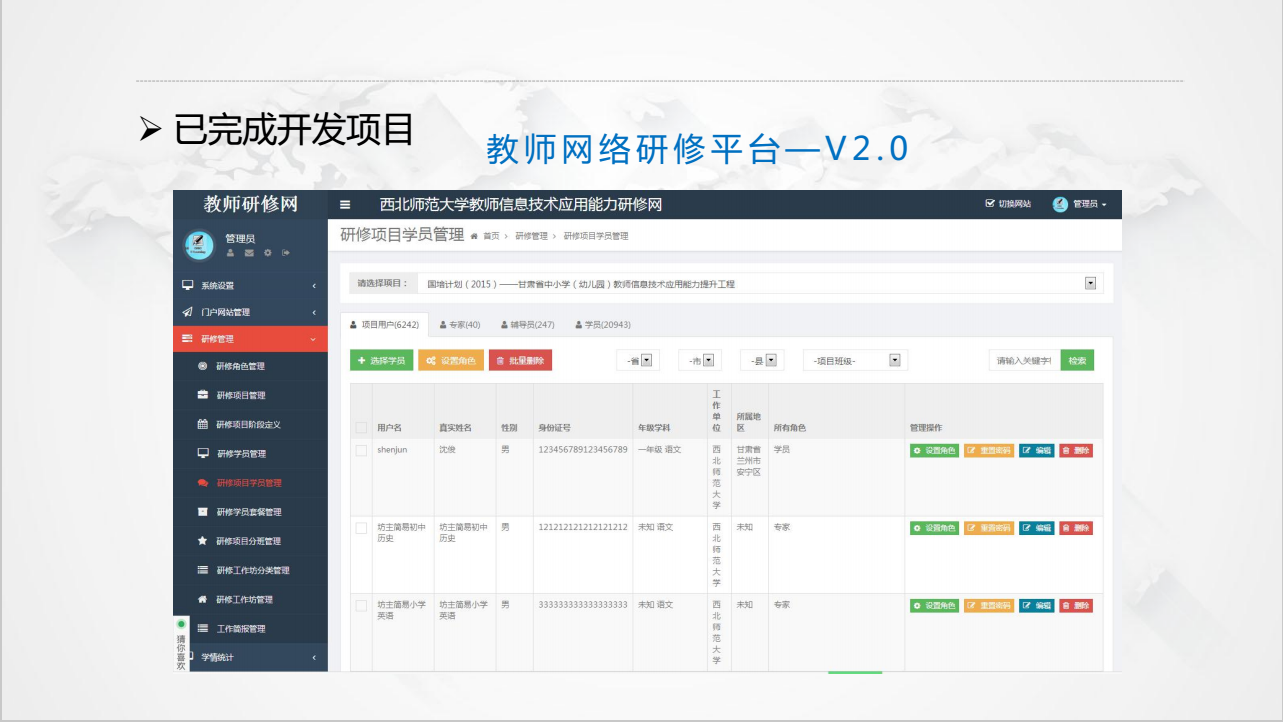Click the green 选择学员 button
Viewport: 1283px width, 722px height.
coord(381,360)
